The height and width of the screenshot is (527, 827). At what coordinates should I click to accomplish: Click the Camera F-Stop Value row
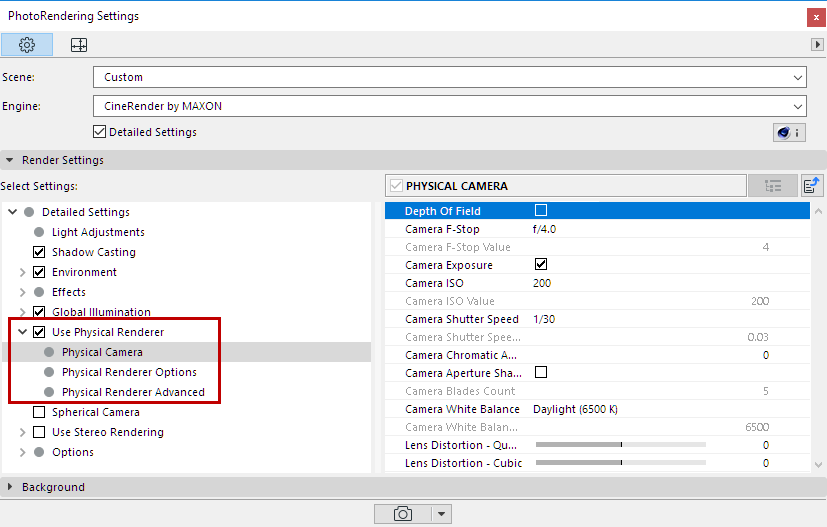click(597, 247)
